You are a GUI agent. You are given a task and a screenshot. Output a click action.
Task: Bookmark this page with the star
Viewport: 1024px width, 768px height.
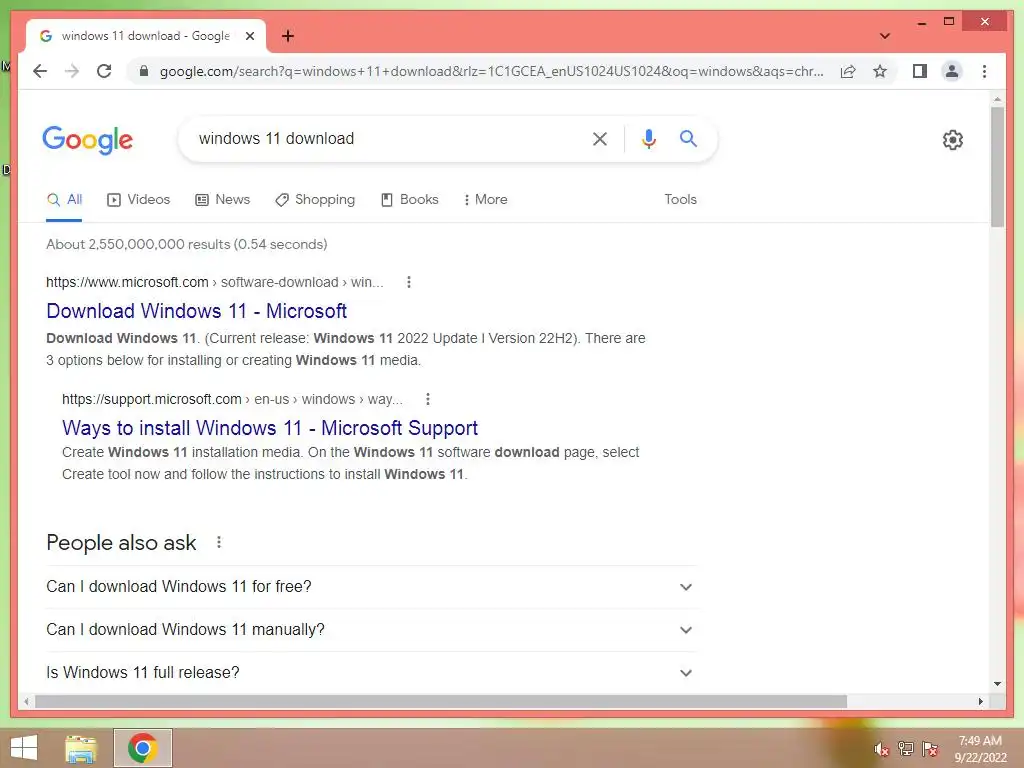click(880, 71)
